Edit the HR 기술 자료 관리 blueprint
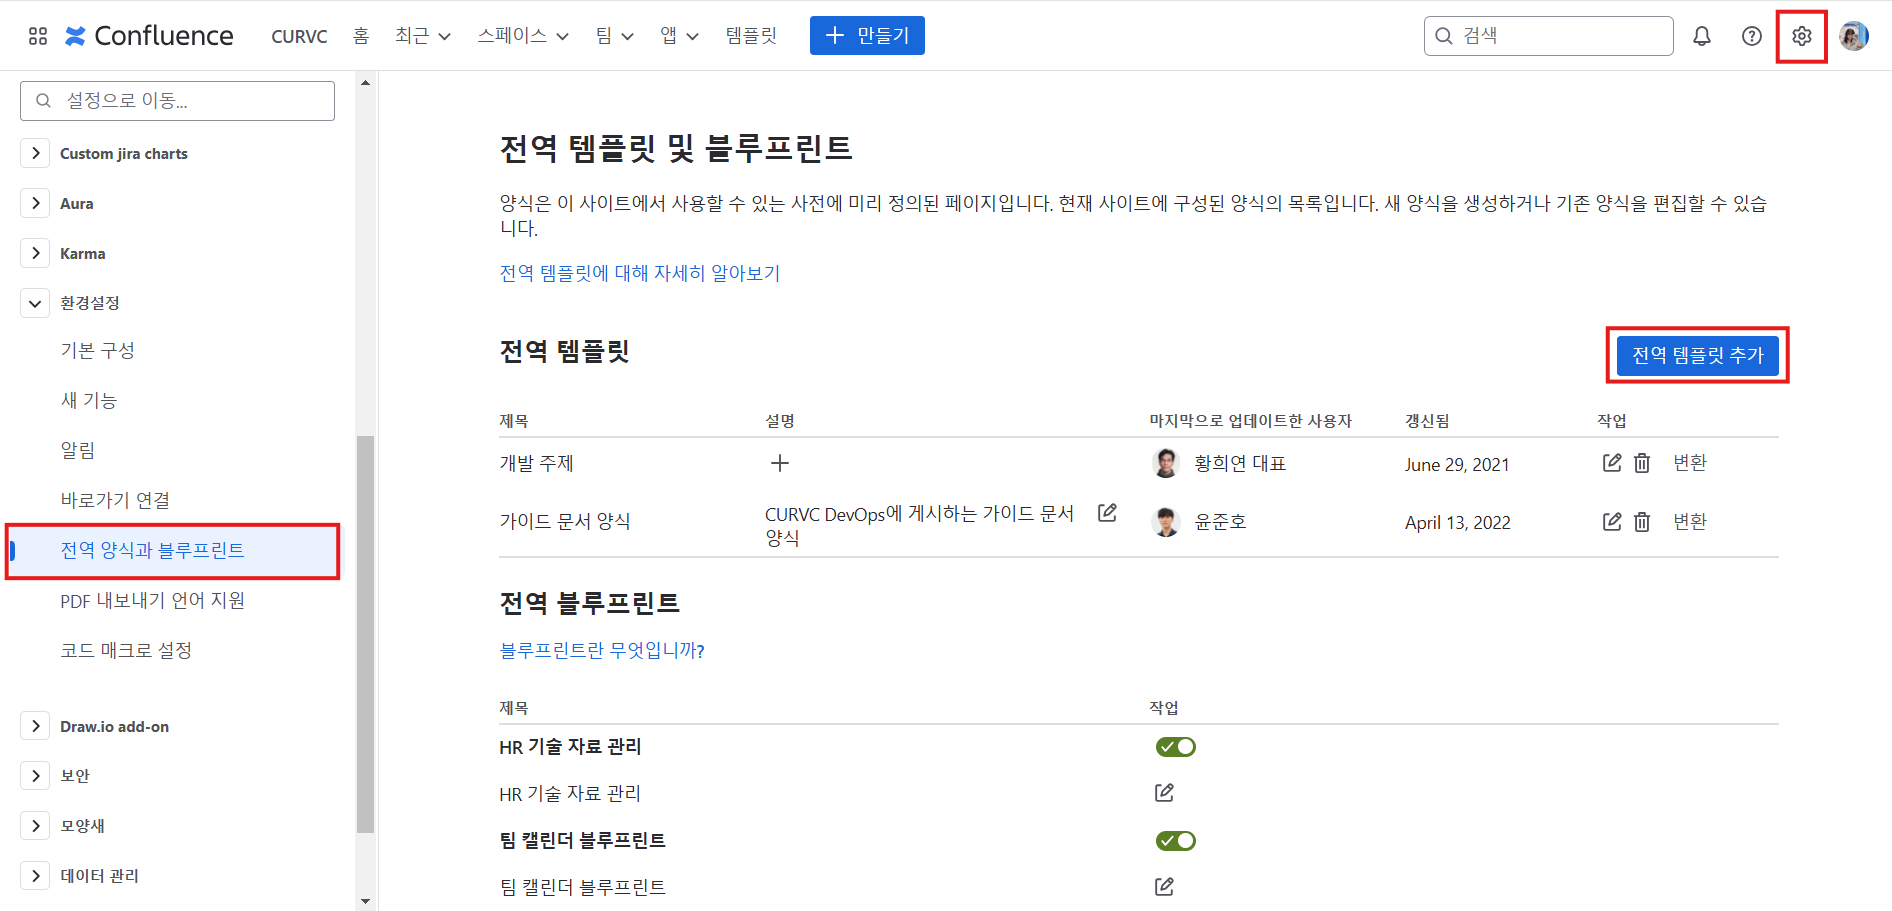1892x911 pixels. (x=1164, y=793)
